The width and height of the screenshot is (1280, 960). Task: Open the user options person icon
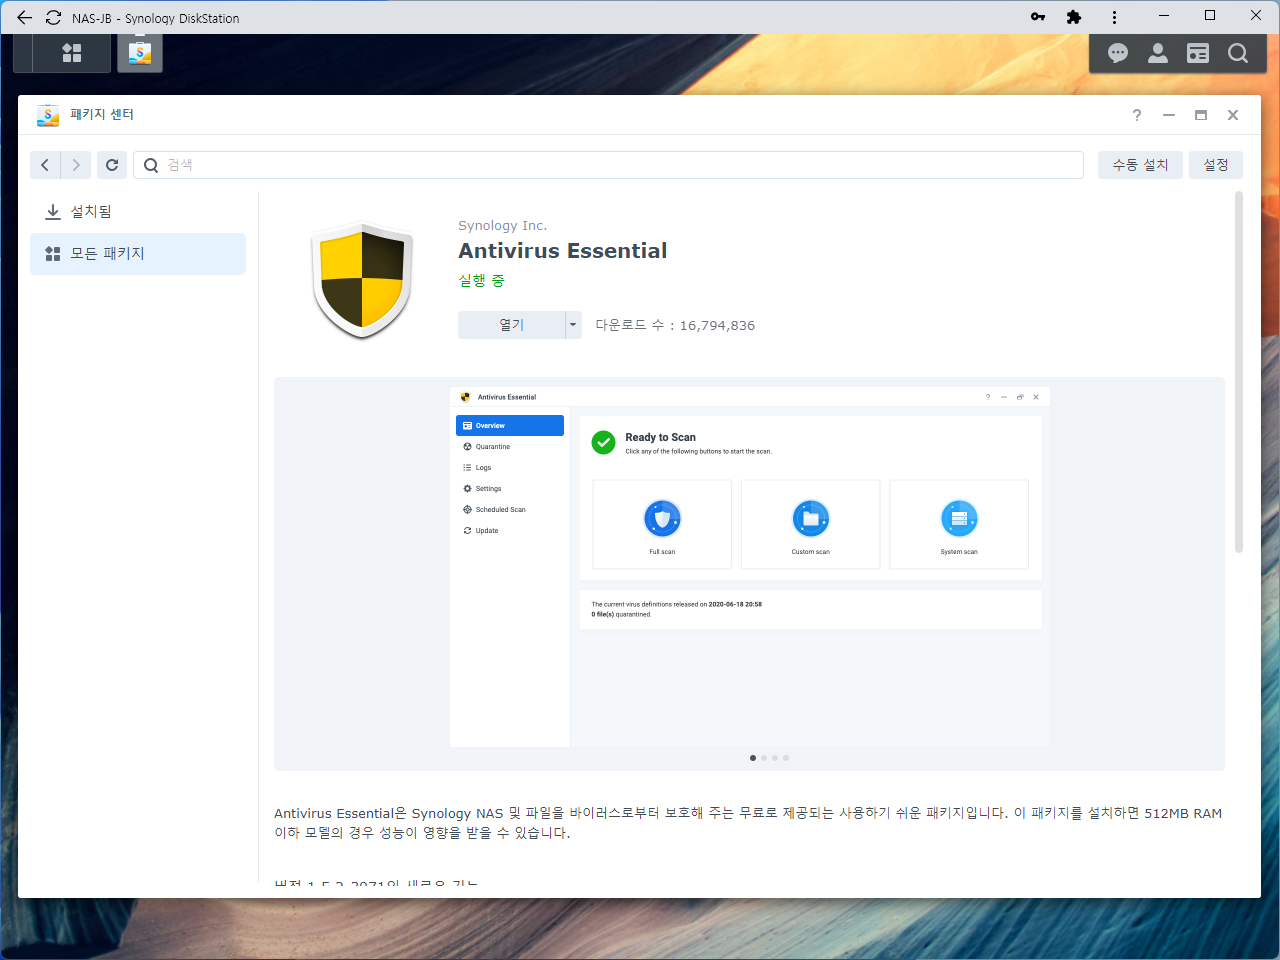click(1158, 53)
